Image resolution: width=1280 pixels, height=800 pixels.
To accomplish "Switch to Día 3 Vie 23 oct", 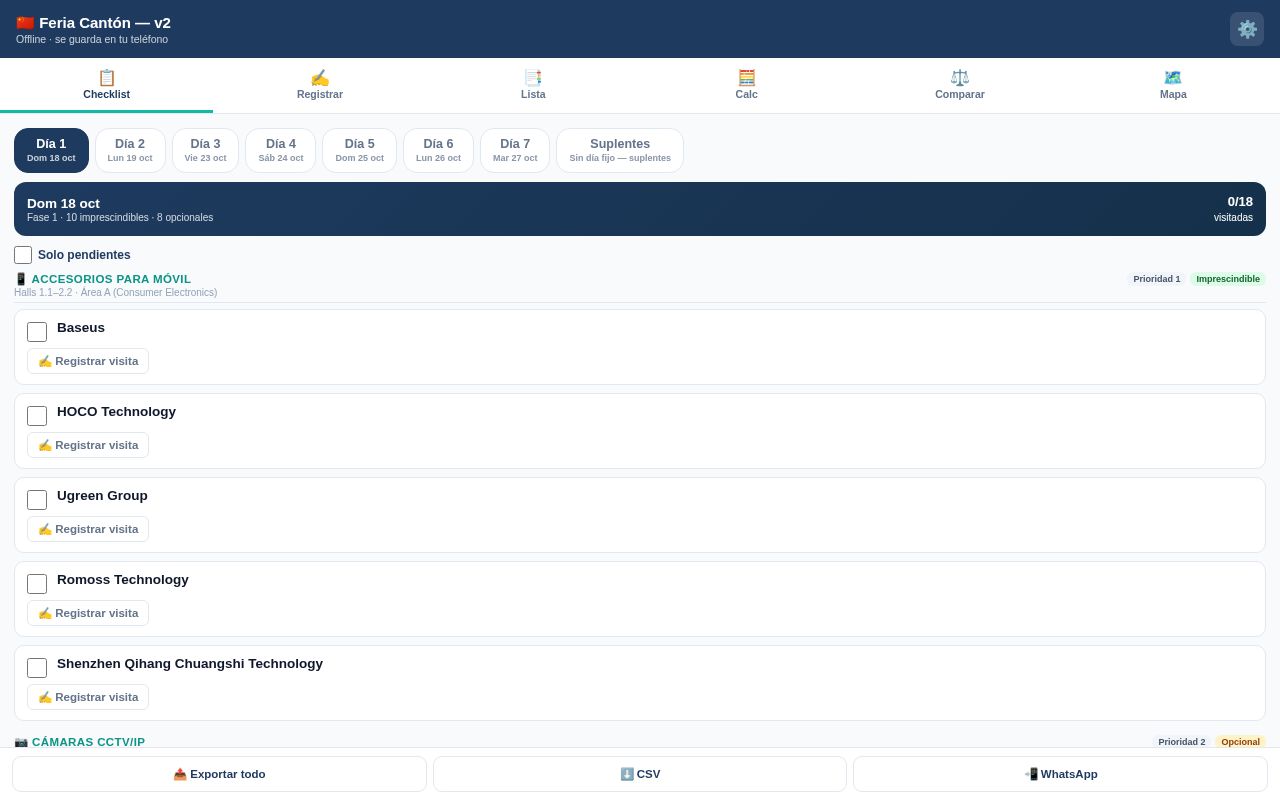I will point(205,150).
